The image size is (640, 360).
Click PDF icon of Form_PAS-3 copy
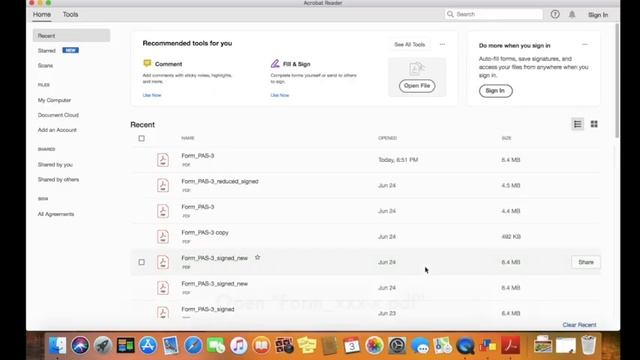pyautogui.click(x=163, y=236)
